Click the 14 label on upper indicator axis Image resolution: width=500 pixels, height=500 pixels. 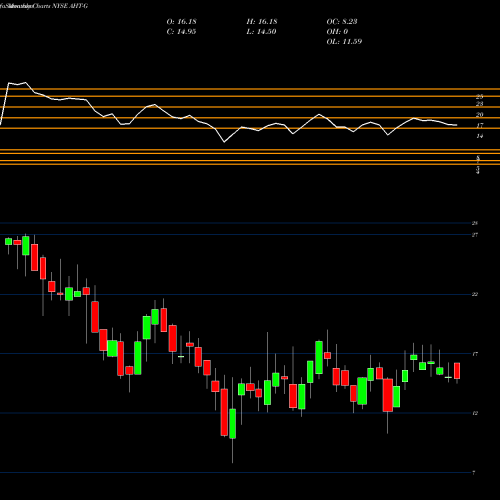[x=480, y=136]
